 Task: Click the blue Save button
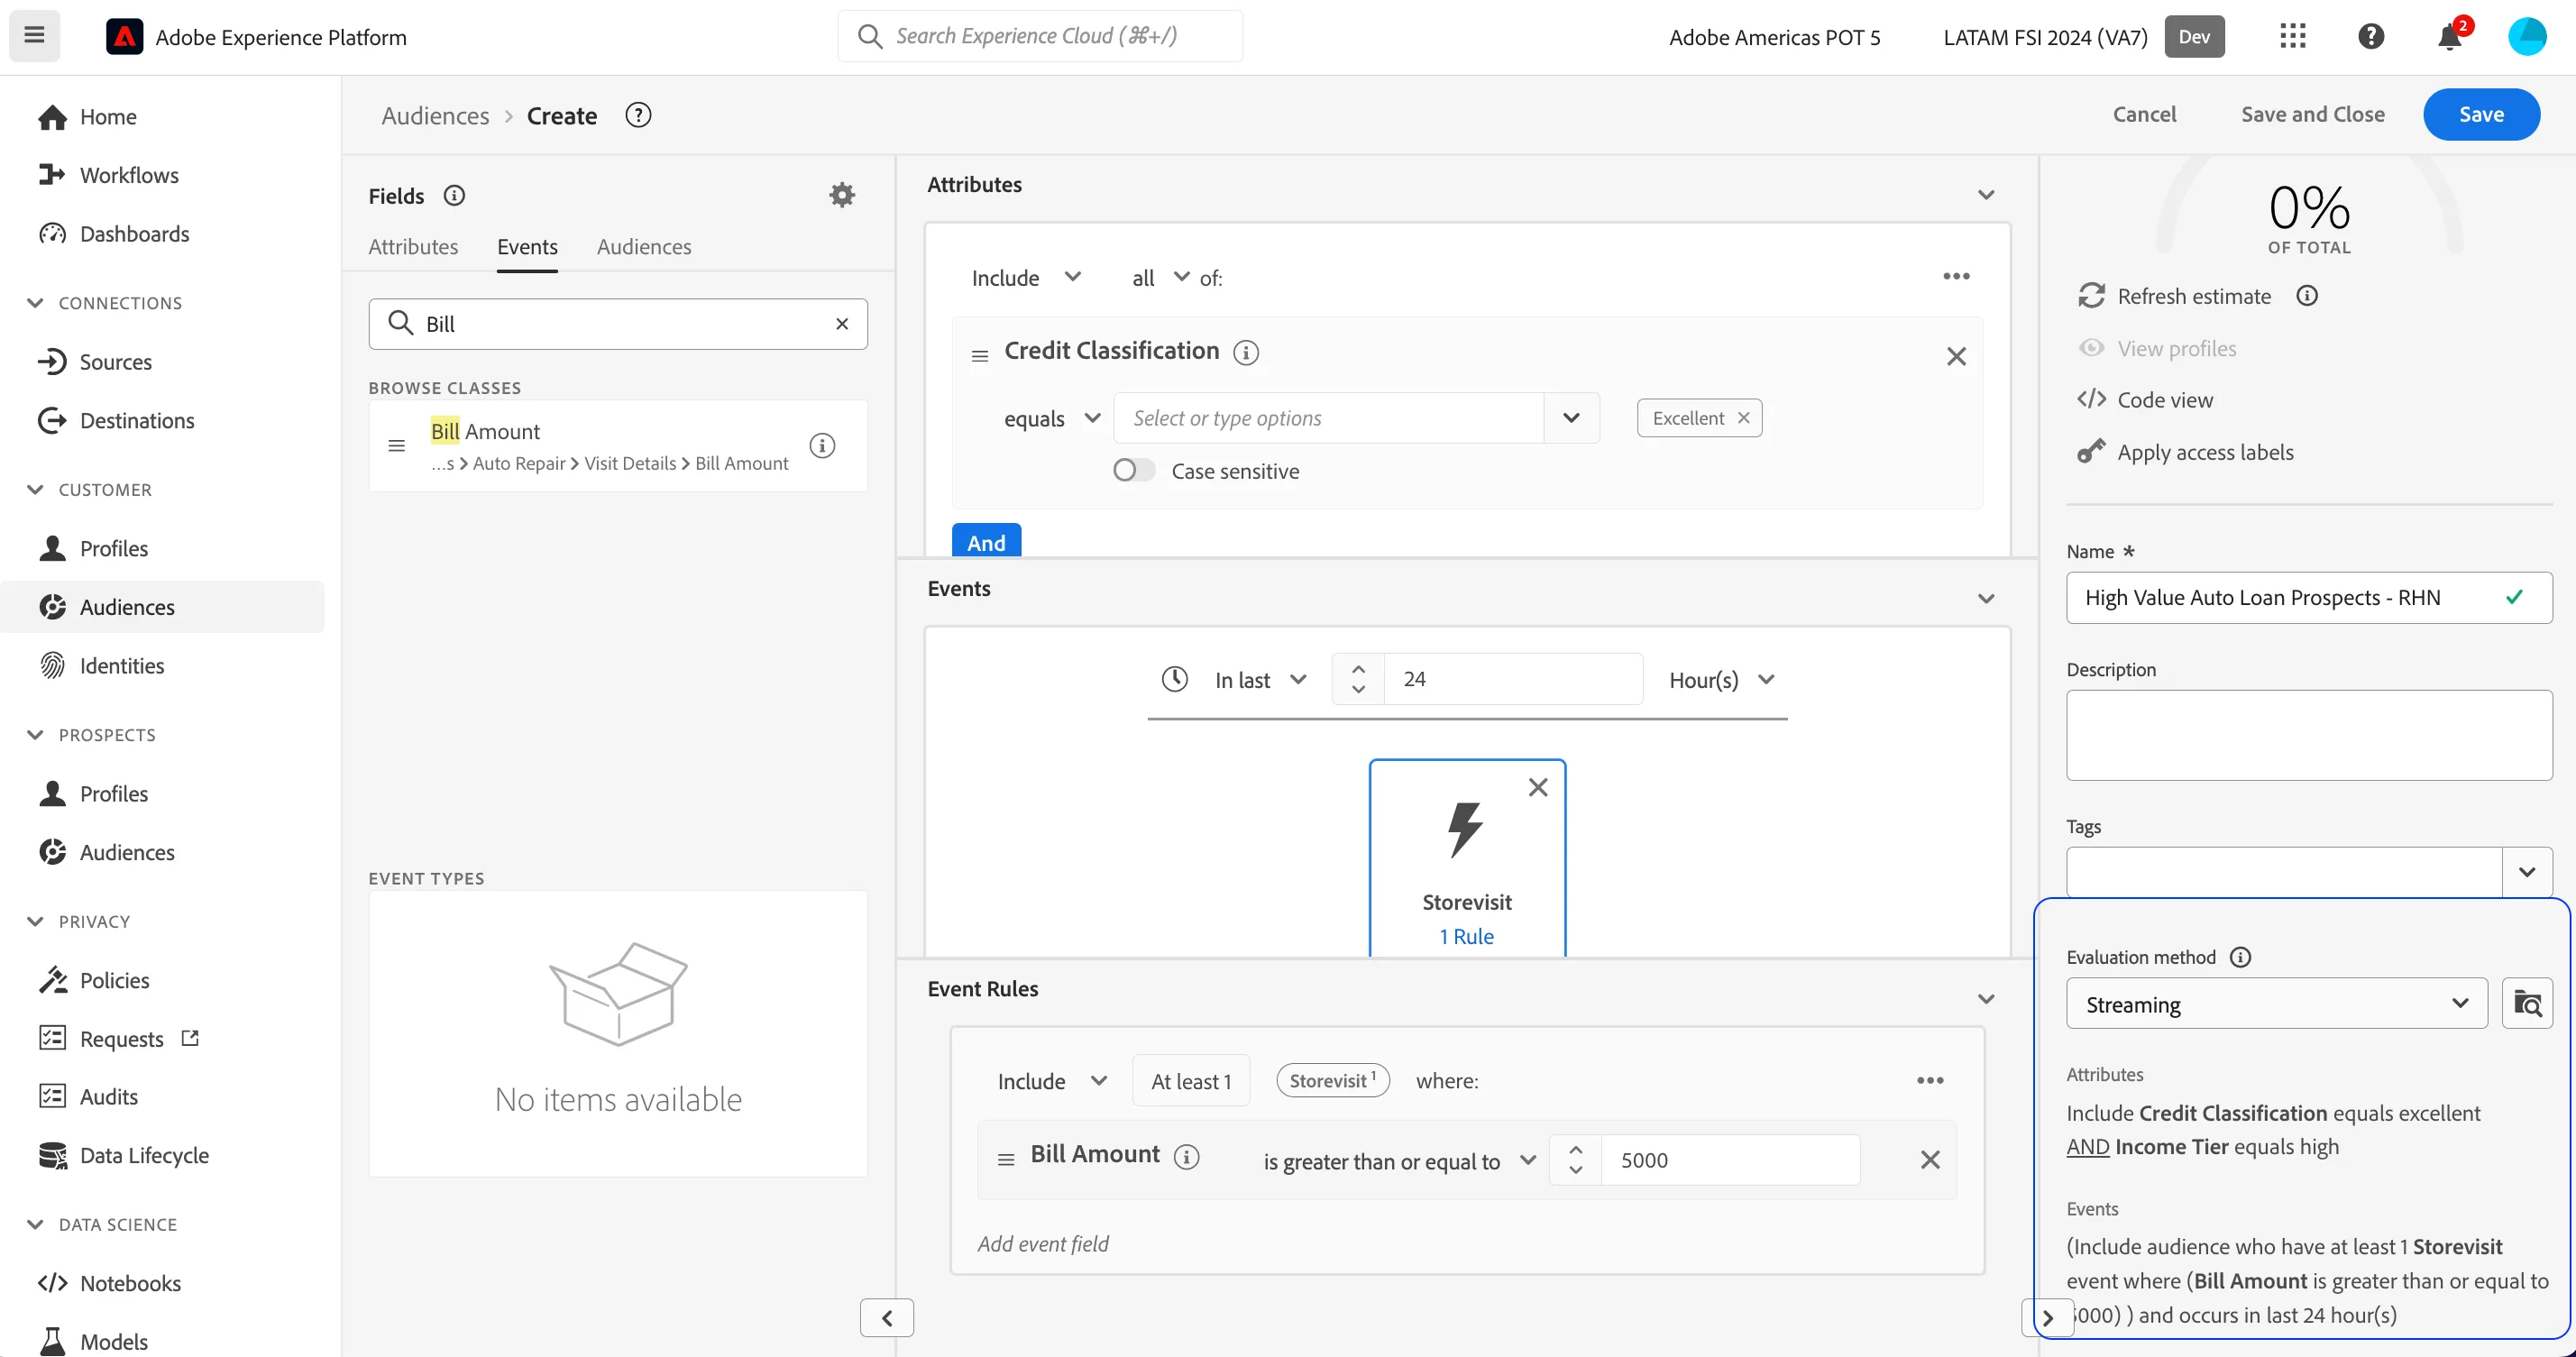coord(2481,114)
